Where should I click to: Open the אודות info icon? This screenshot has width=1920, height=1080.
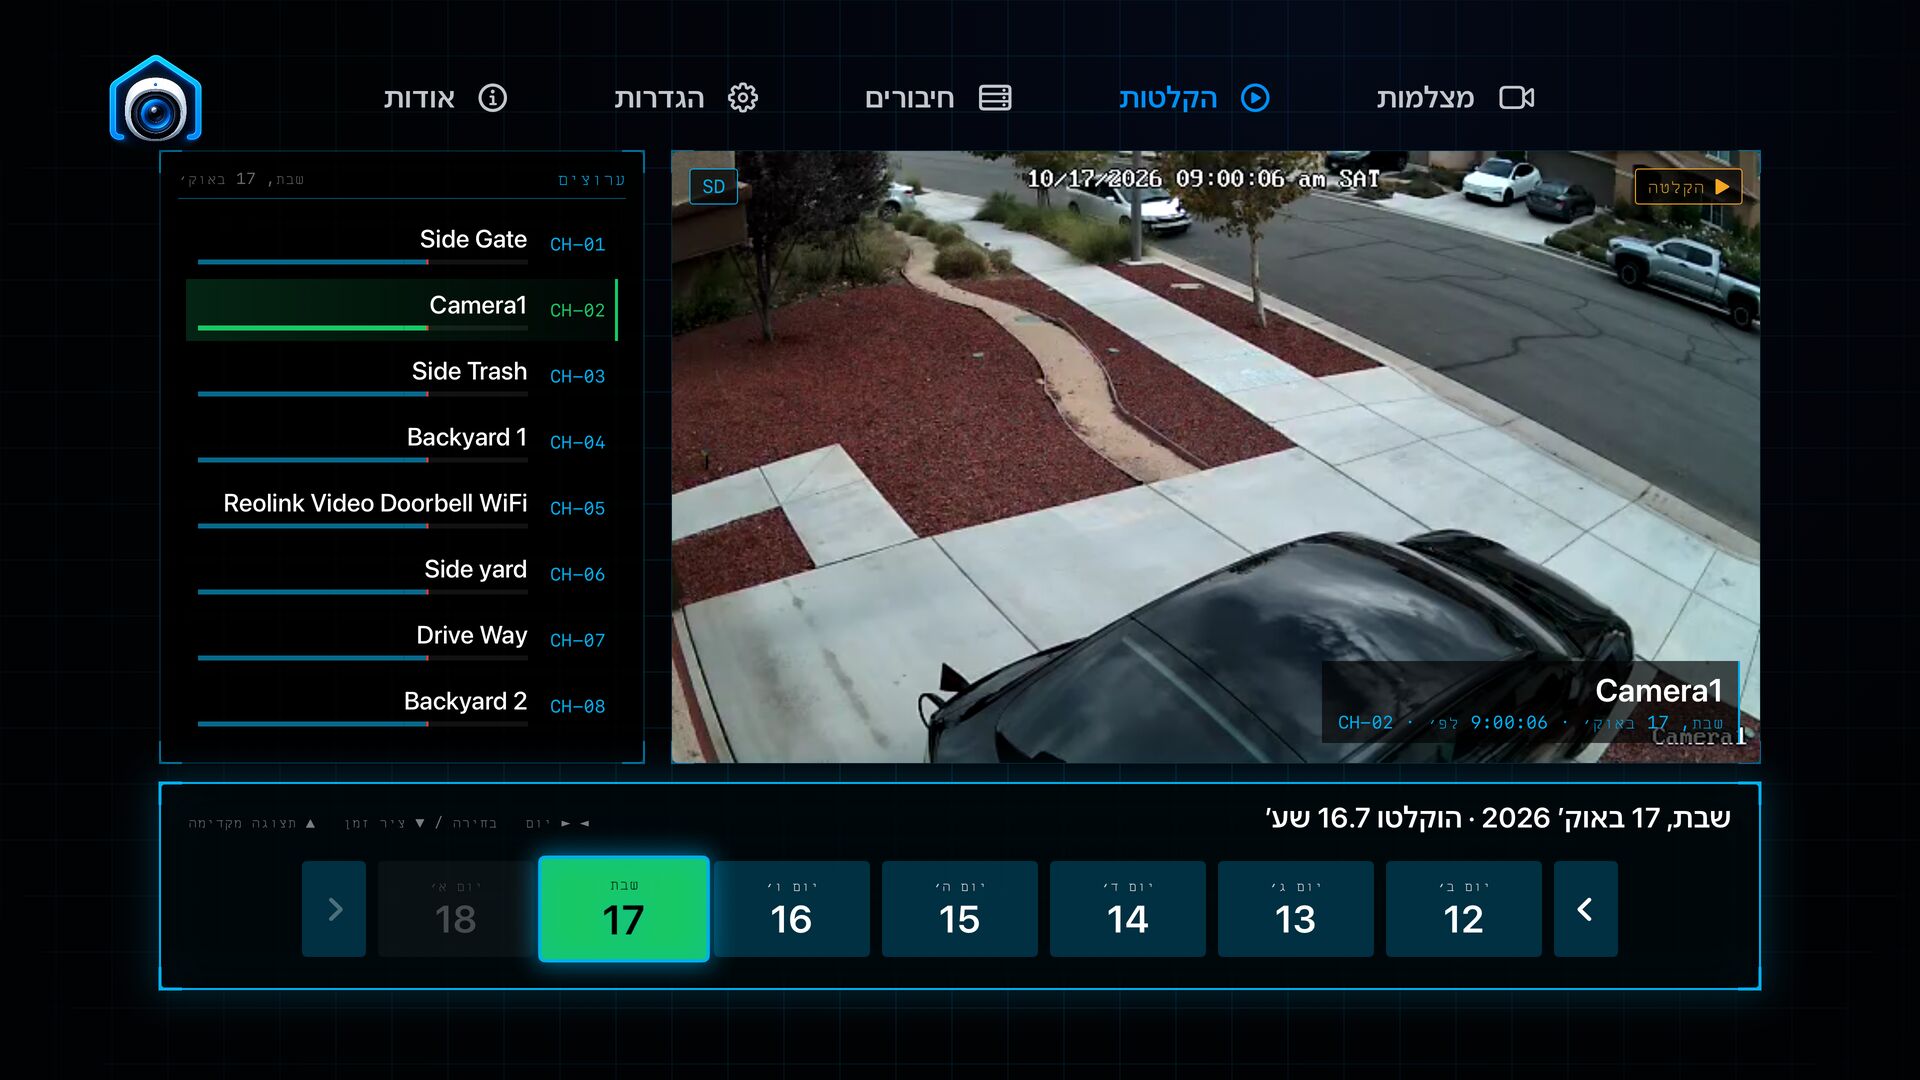pos(492,98)
